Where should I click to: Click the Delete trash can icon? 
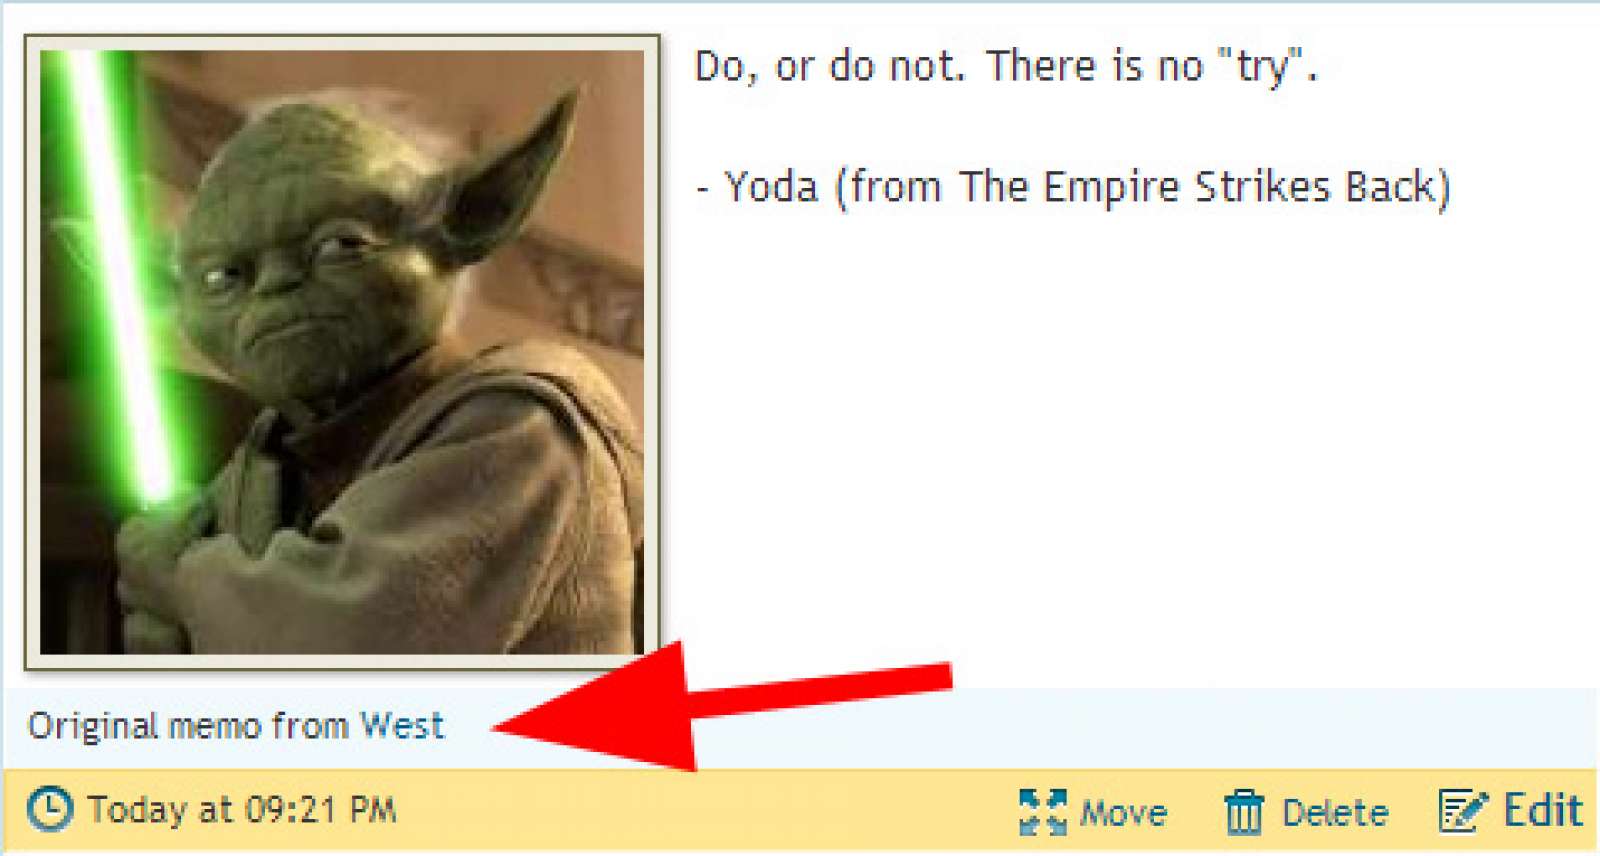tap(1244, 811)
